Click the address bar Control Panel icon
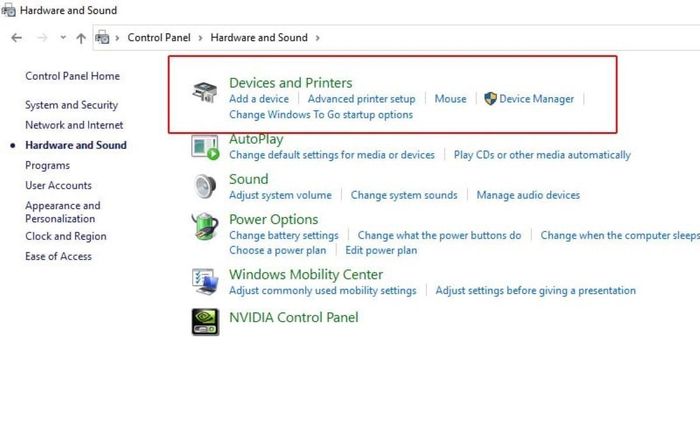This screenshot has width=700, height=438. [102, 38]
